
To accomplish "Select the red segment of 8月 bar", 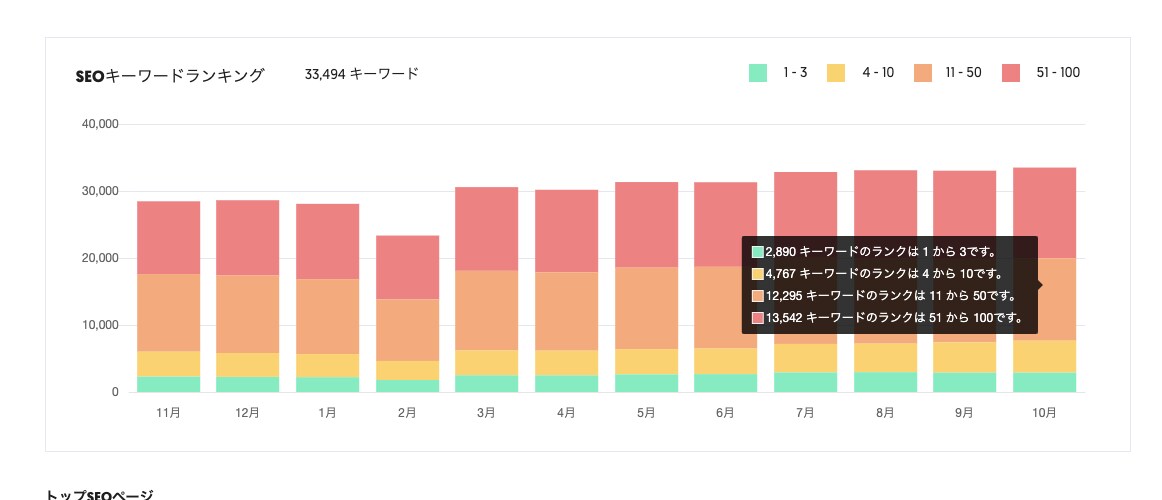I will [x=885, y=202].
